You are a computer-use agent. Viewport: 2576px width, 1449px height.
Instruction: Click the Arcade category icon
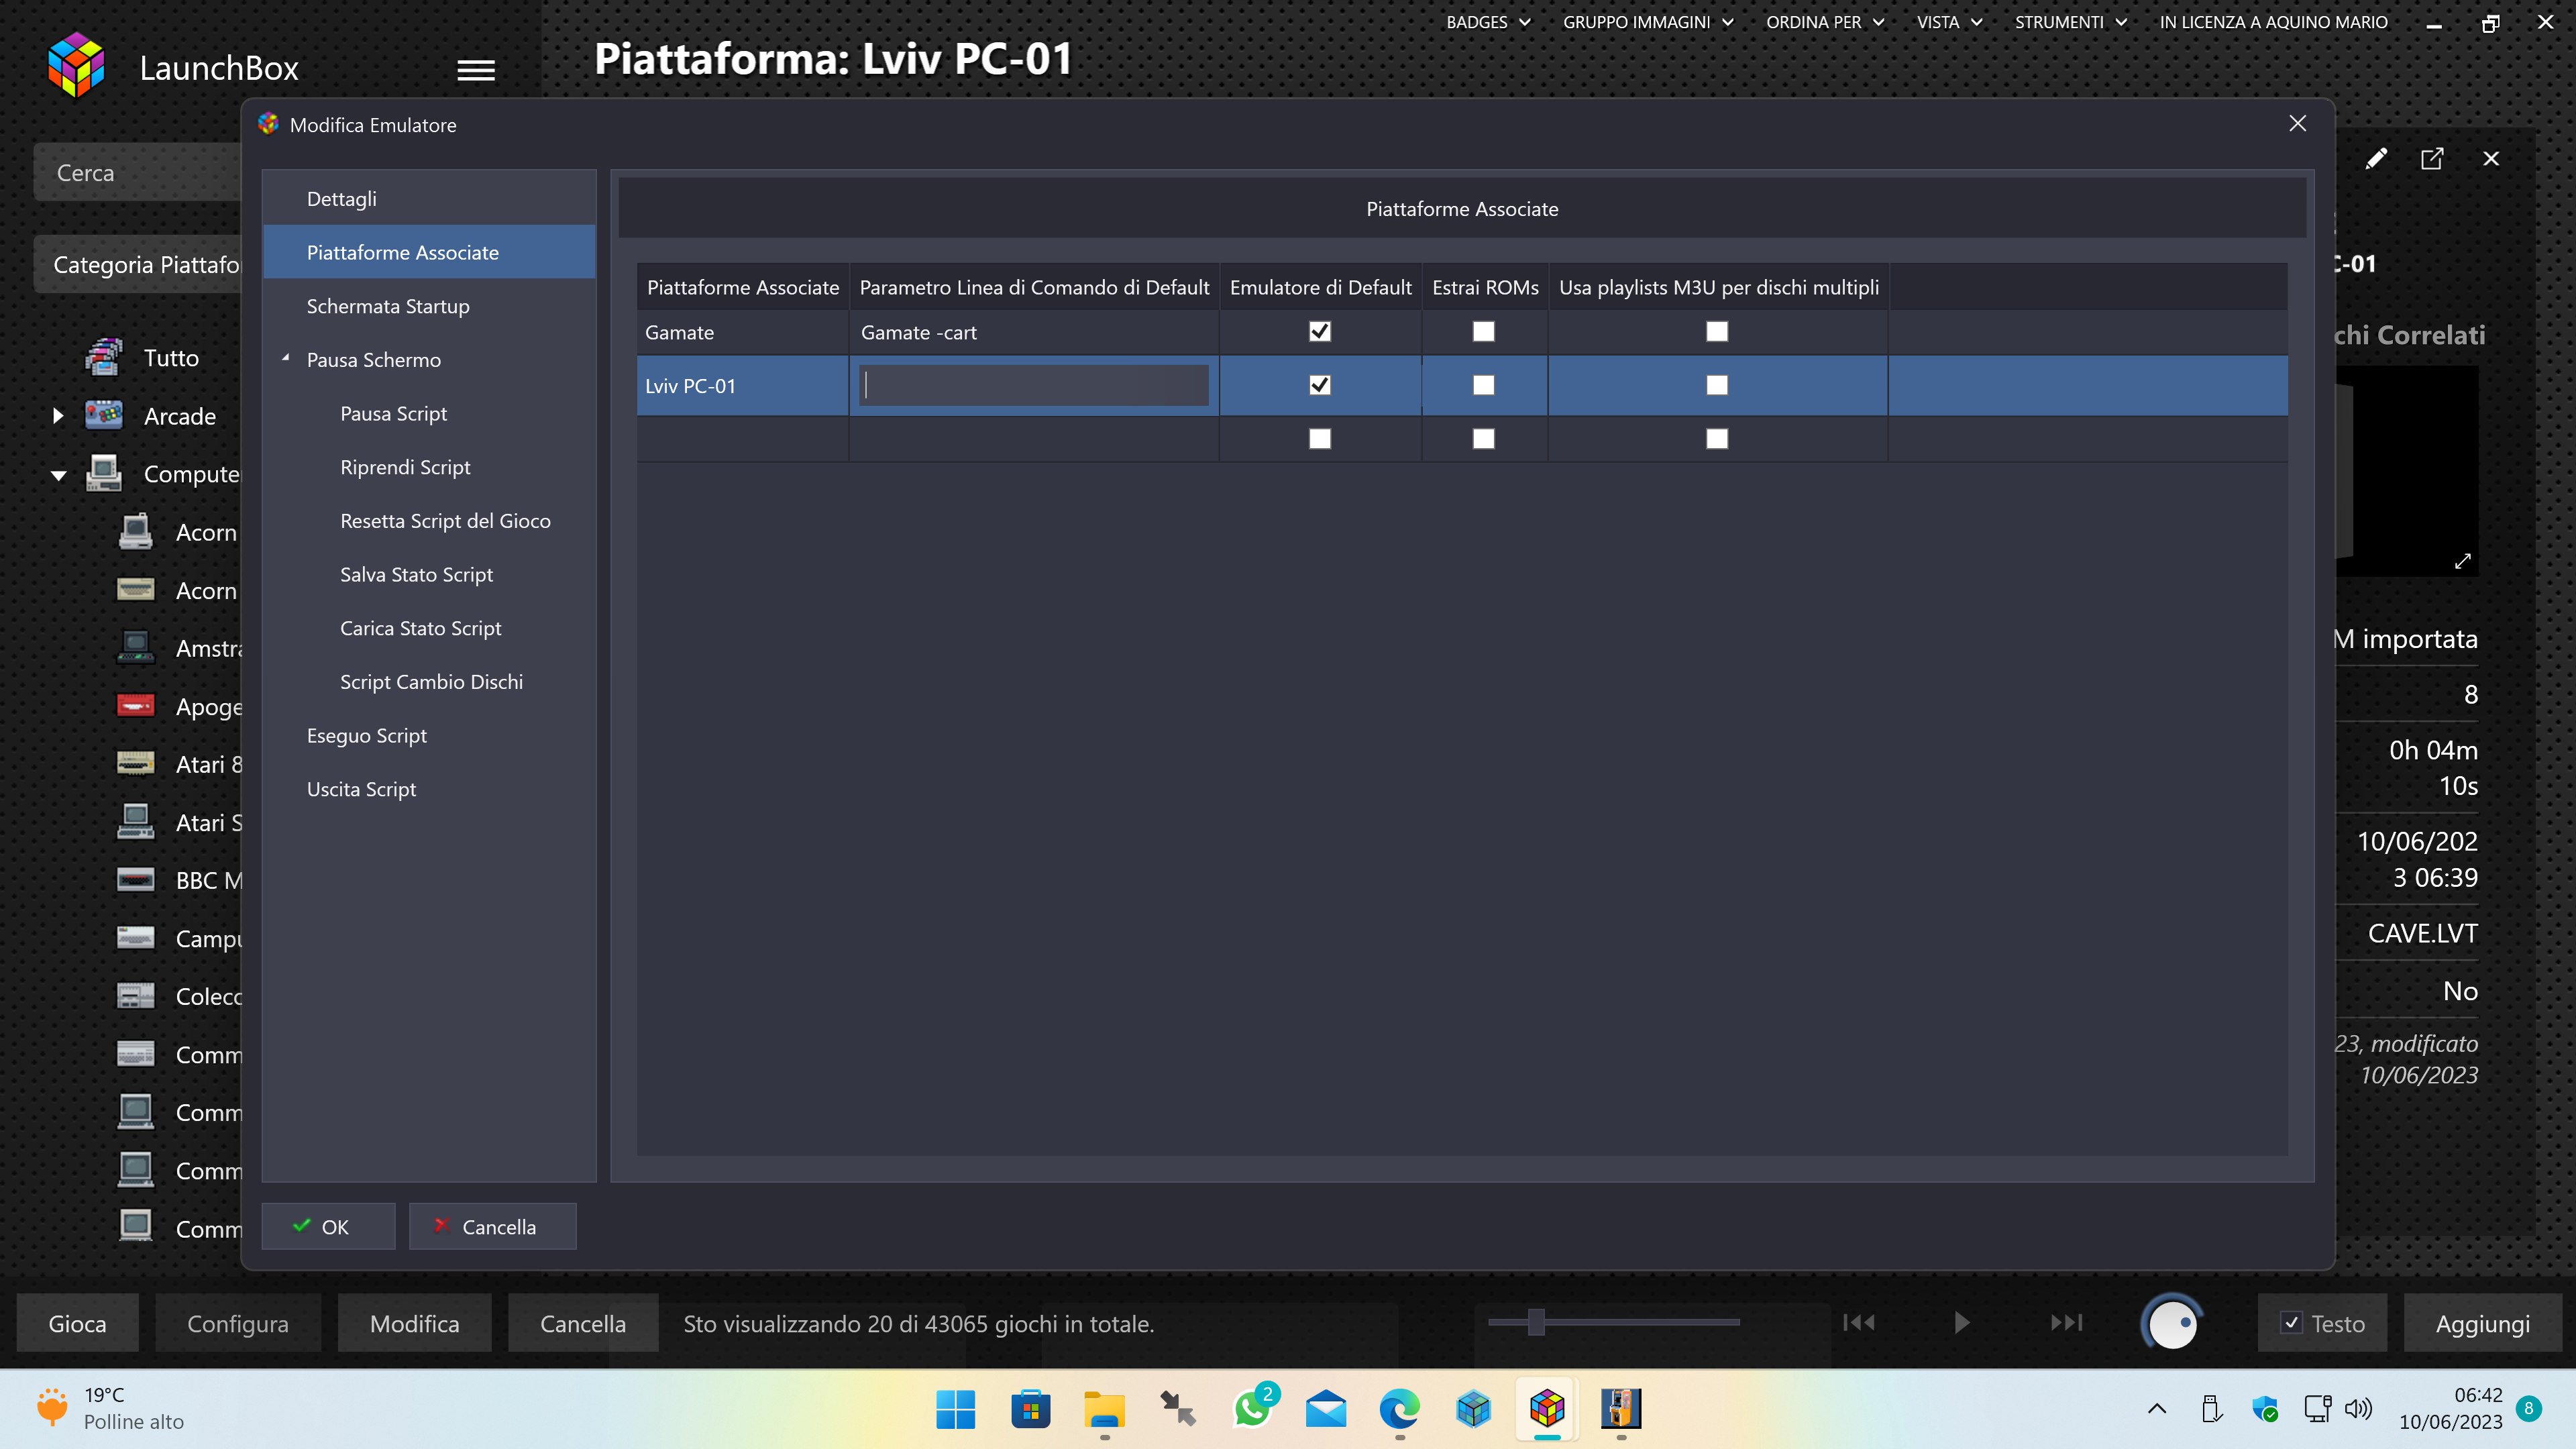pyautogui.click(x=104, y=415)
